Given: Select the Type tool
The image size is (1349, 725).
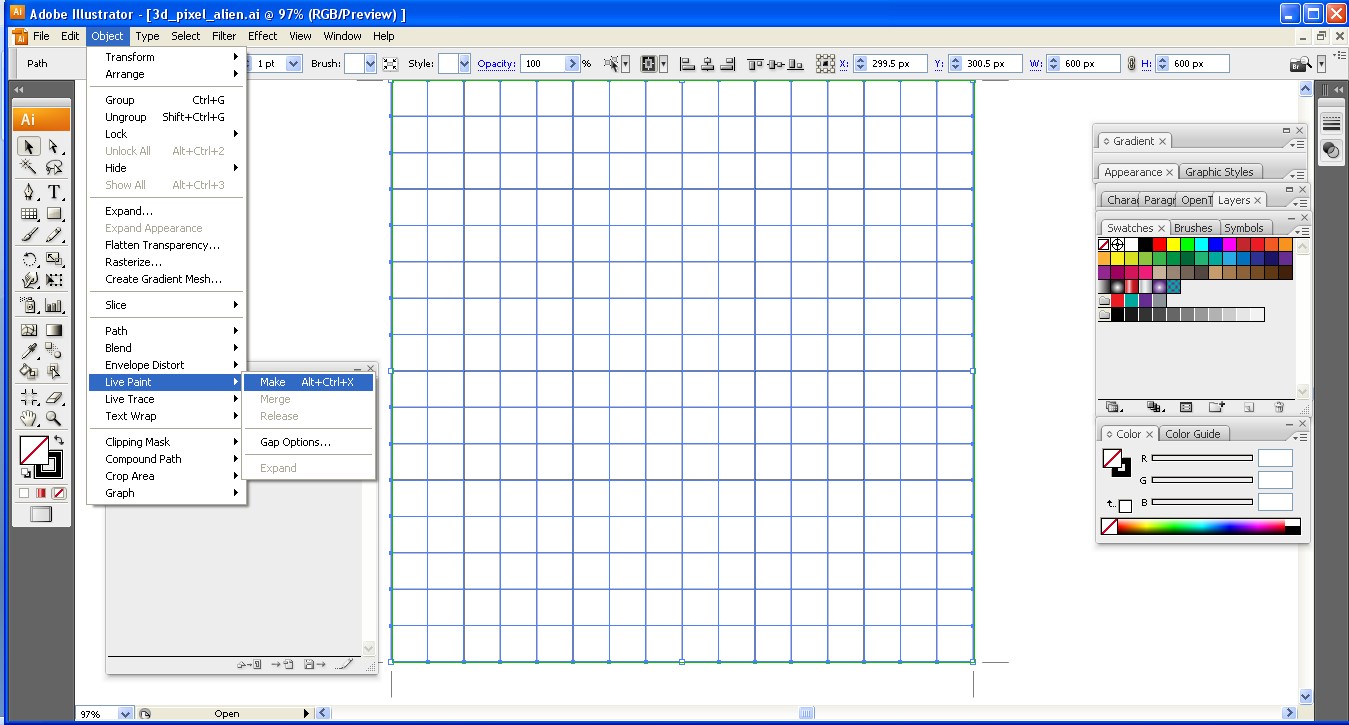Looking at the screenshot, I should coord(54,192).
